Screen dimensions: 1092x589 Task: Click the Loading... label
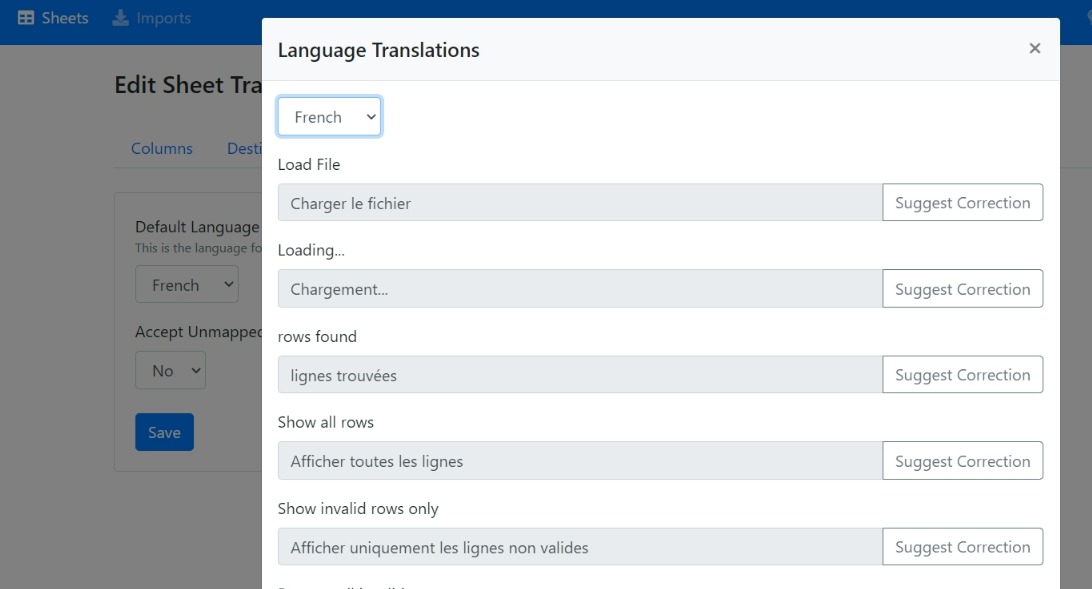pos(311,251)
